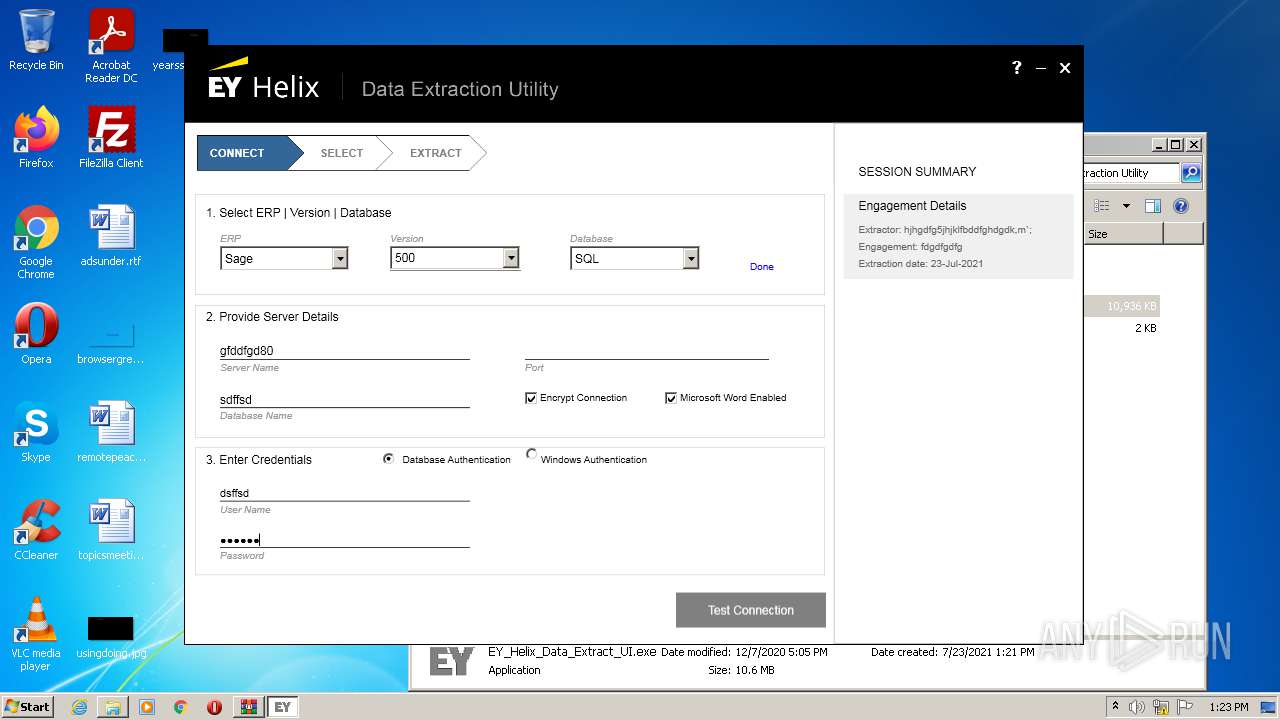Launch Acrobat Reader DC shortcut

tap(111, 46)
